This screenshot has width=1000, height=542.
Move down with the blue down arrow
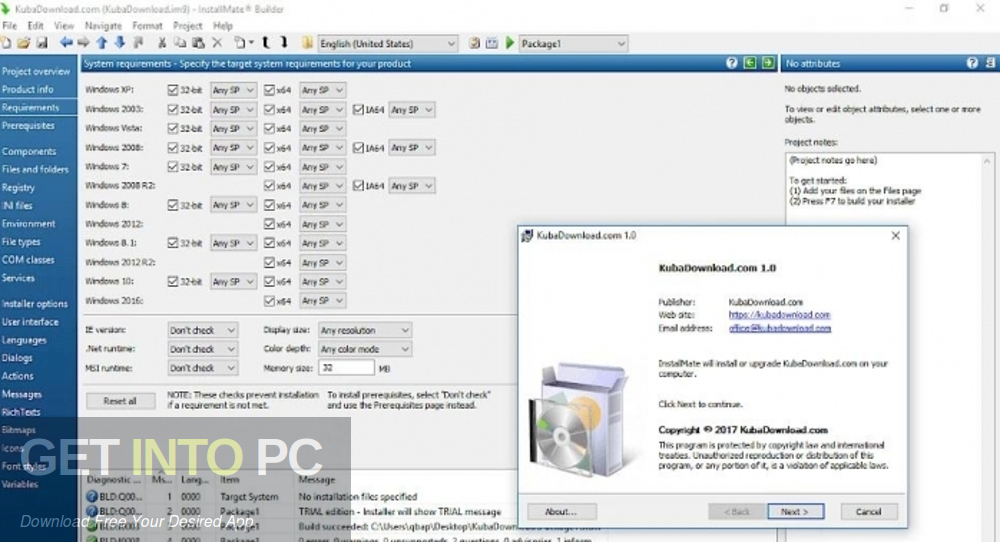(x=119, y=43)
